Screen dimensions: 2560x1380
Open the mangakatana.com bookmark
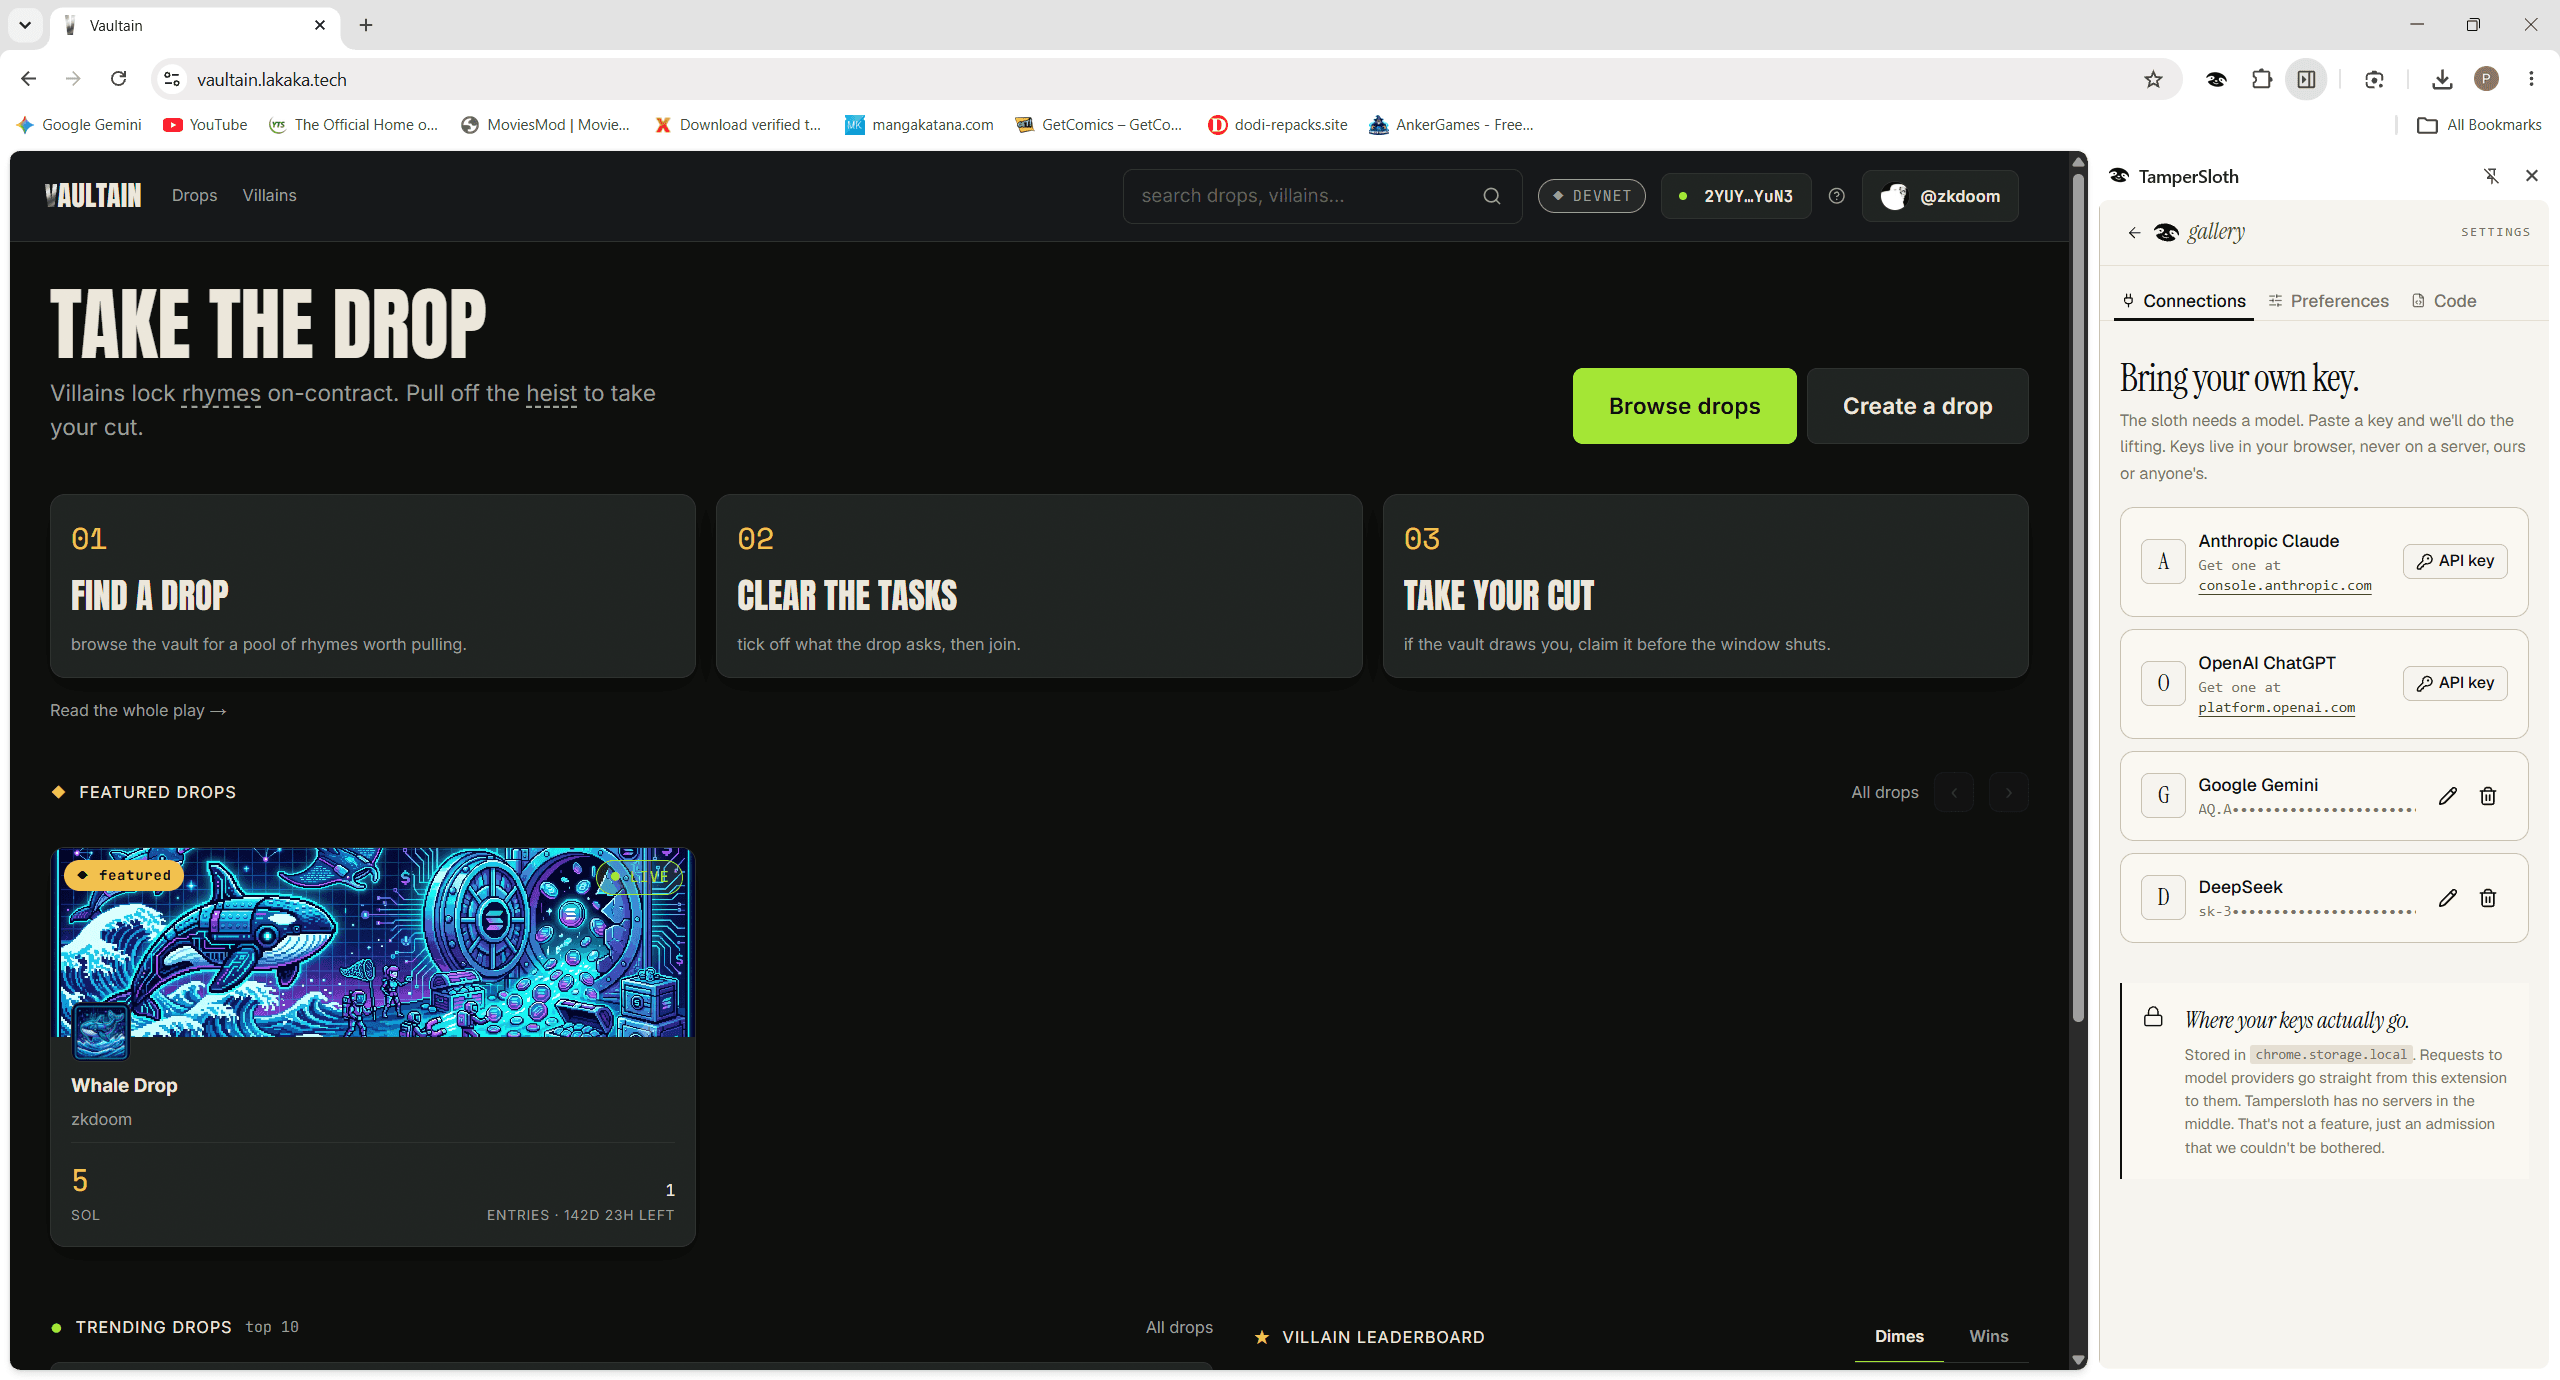(919, 125)
